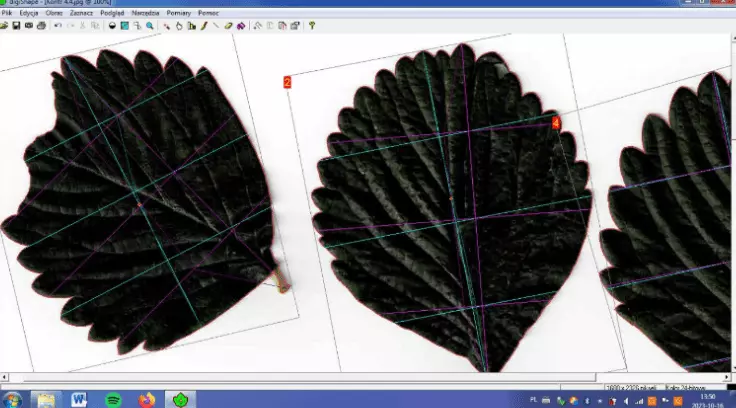Viewport: 736px width, 408px height.
Task: Click the Save diskette icon
Action: pos(17,25)
